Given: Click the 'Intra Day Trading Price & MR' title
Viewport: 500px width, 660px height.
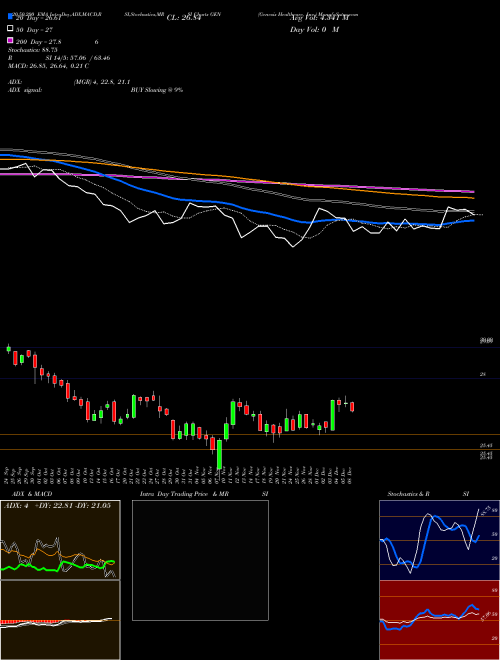Looking at the screenshot, I should (184, 494).
